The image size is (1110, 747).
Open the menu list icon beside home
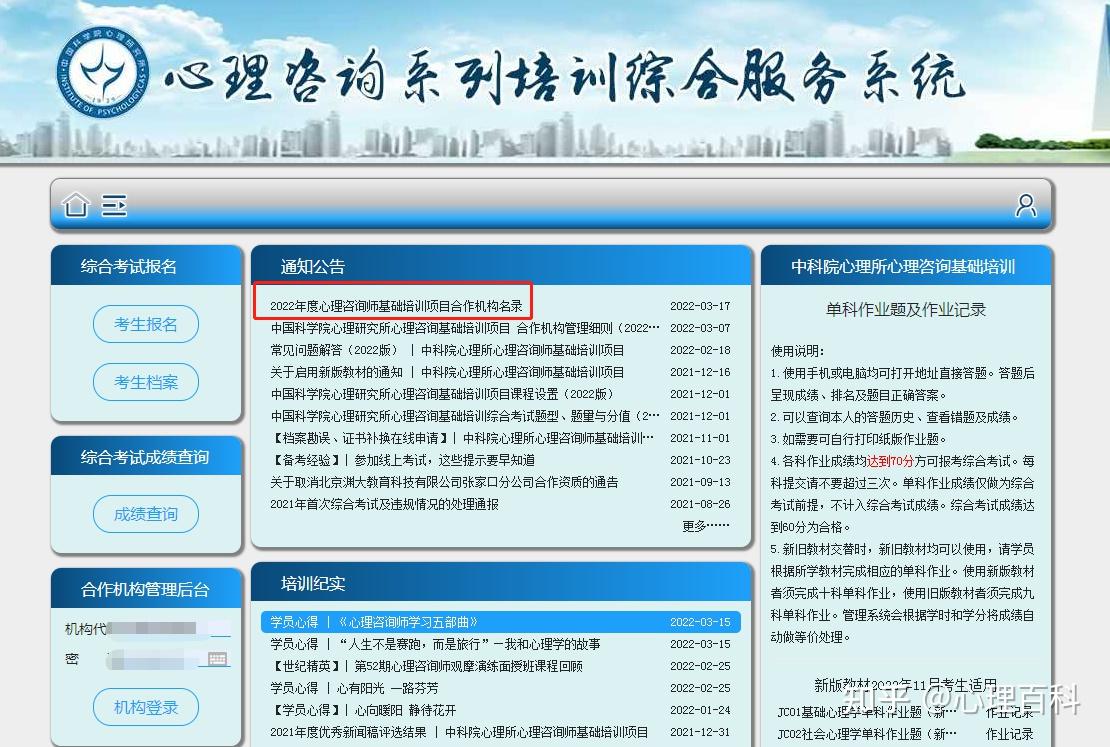tap(114, 205)
